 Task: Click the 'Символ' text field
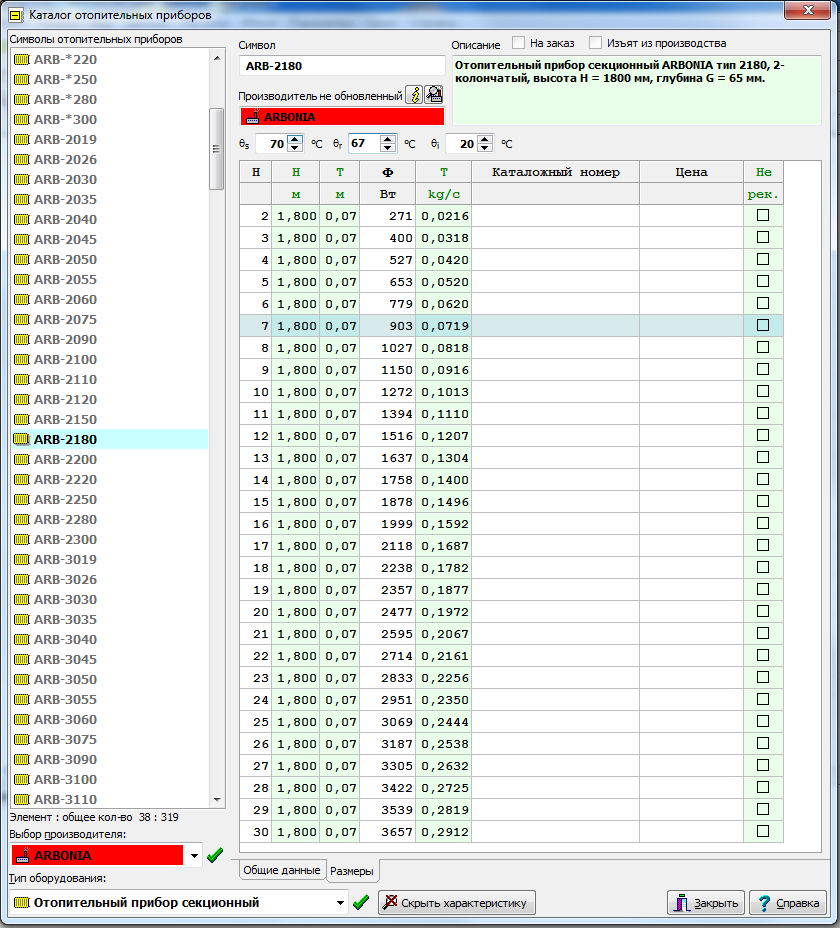[x=341, y=66]
